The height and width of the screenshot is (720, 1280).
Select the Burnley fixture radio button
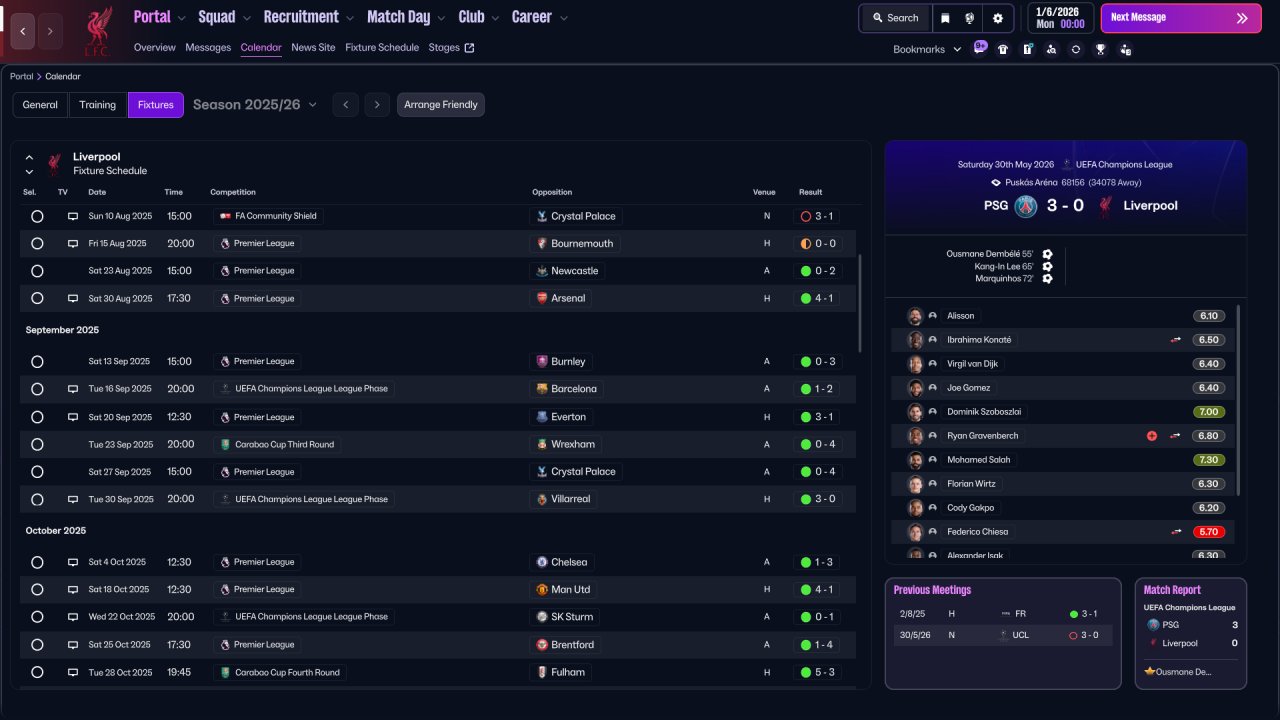[37, 362]
